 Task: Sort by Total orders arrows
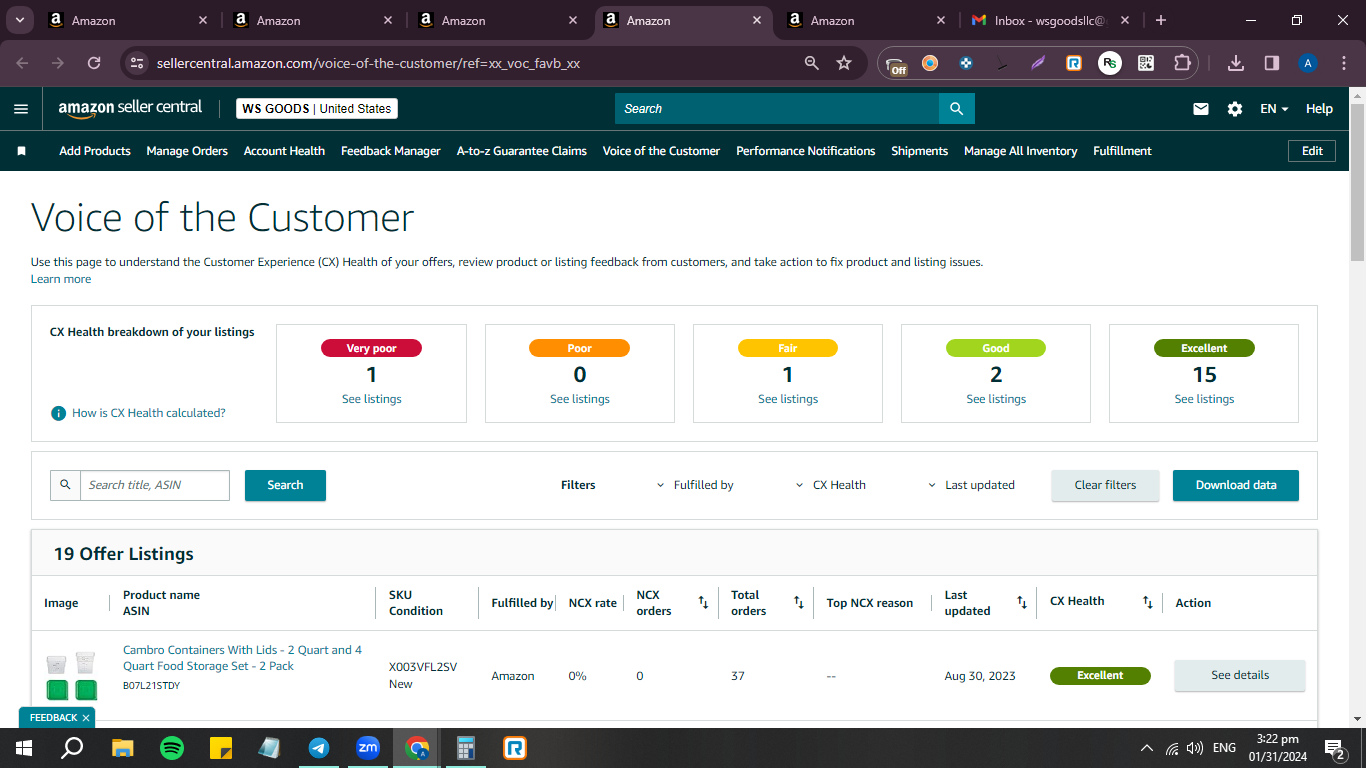tap(799, 602)
